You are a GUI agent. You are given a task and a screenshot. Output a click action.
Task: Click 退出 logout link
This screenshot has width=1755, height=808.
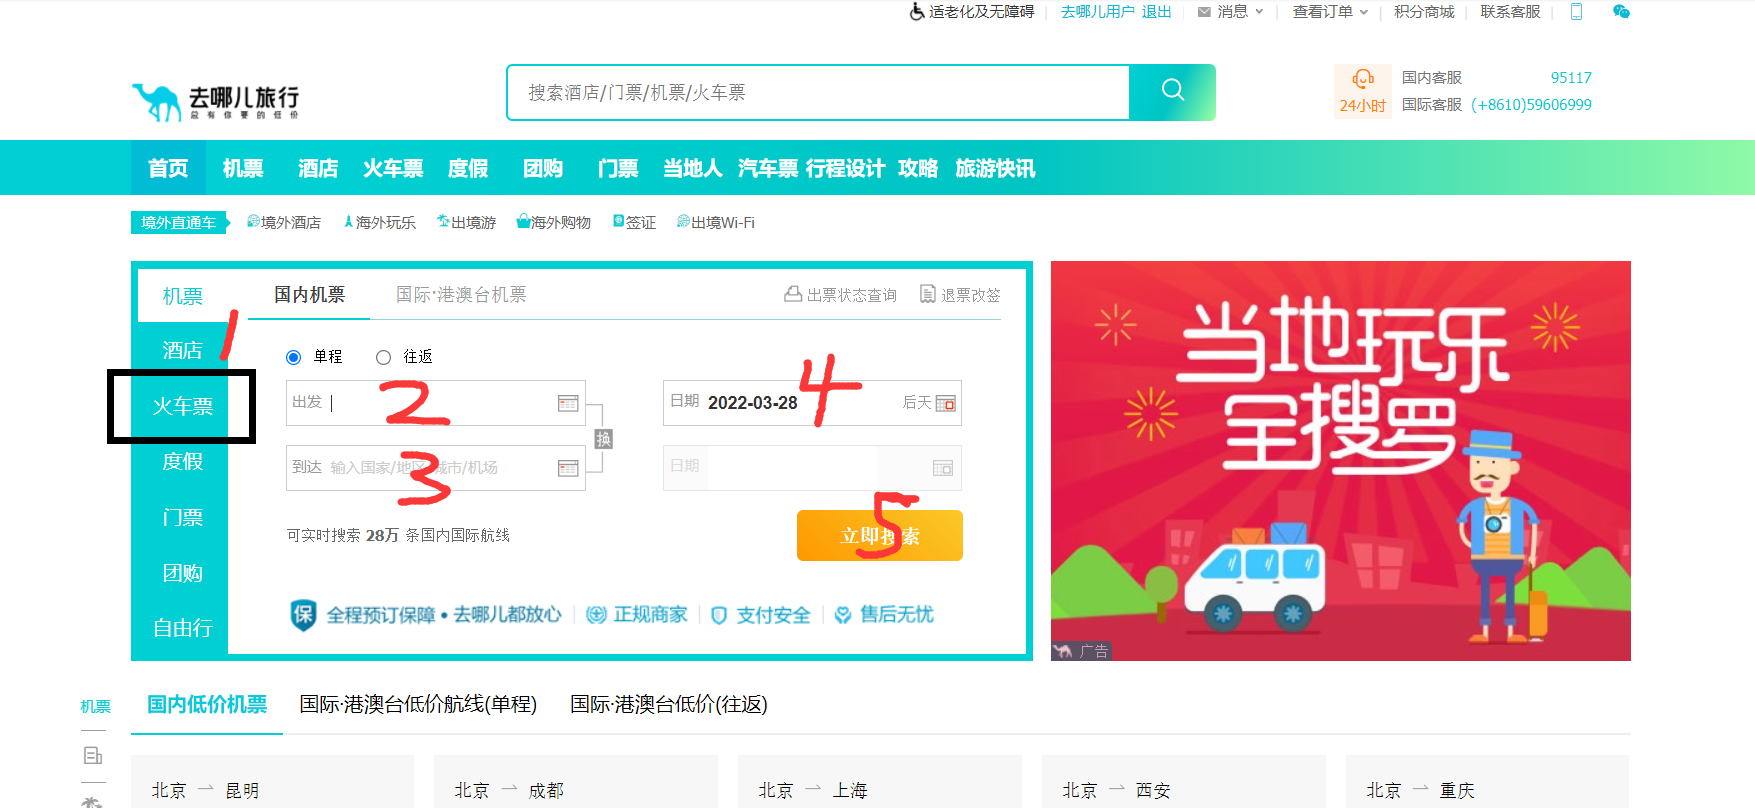(x=1156, y=12)
